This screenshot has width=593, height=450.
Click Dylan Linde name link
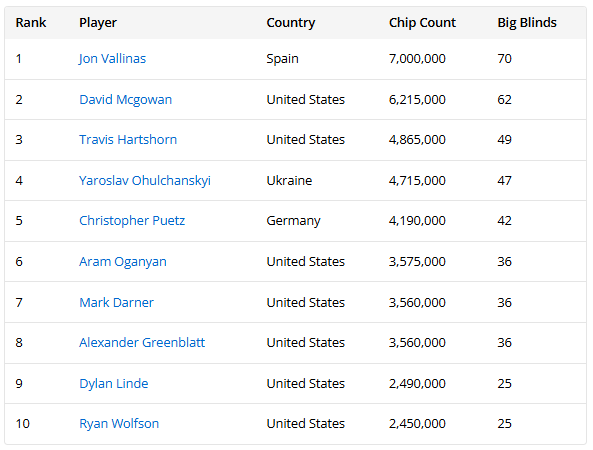tap(113, 384)
